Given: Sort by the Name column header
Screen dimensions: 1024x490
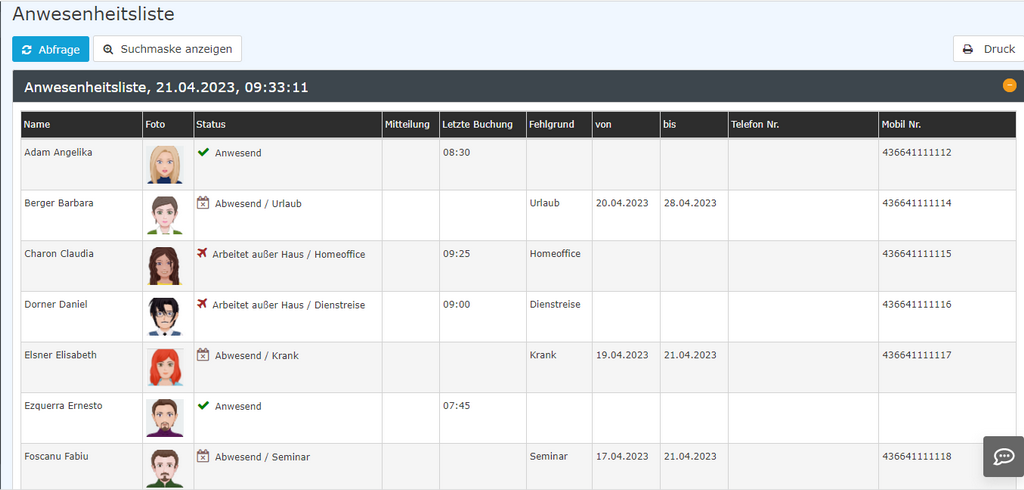Looking at the screenshot, I should pyautogui.click(x=37, y=125).
